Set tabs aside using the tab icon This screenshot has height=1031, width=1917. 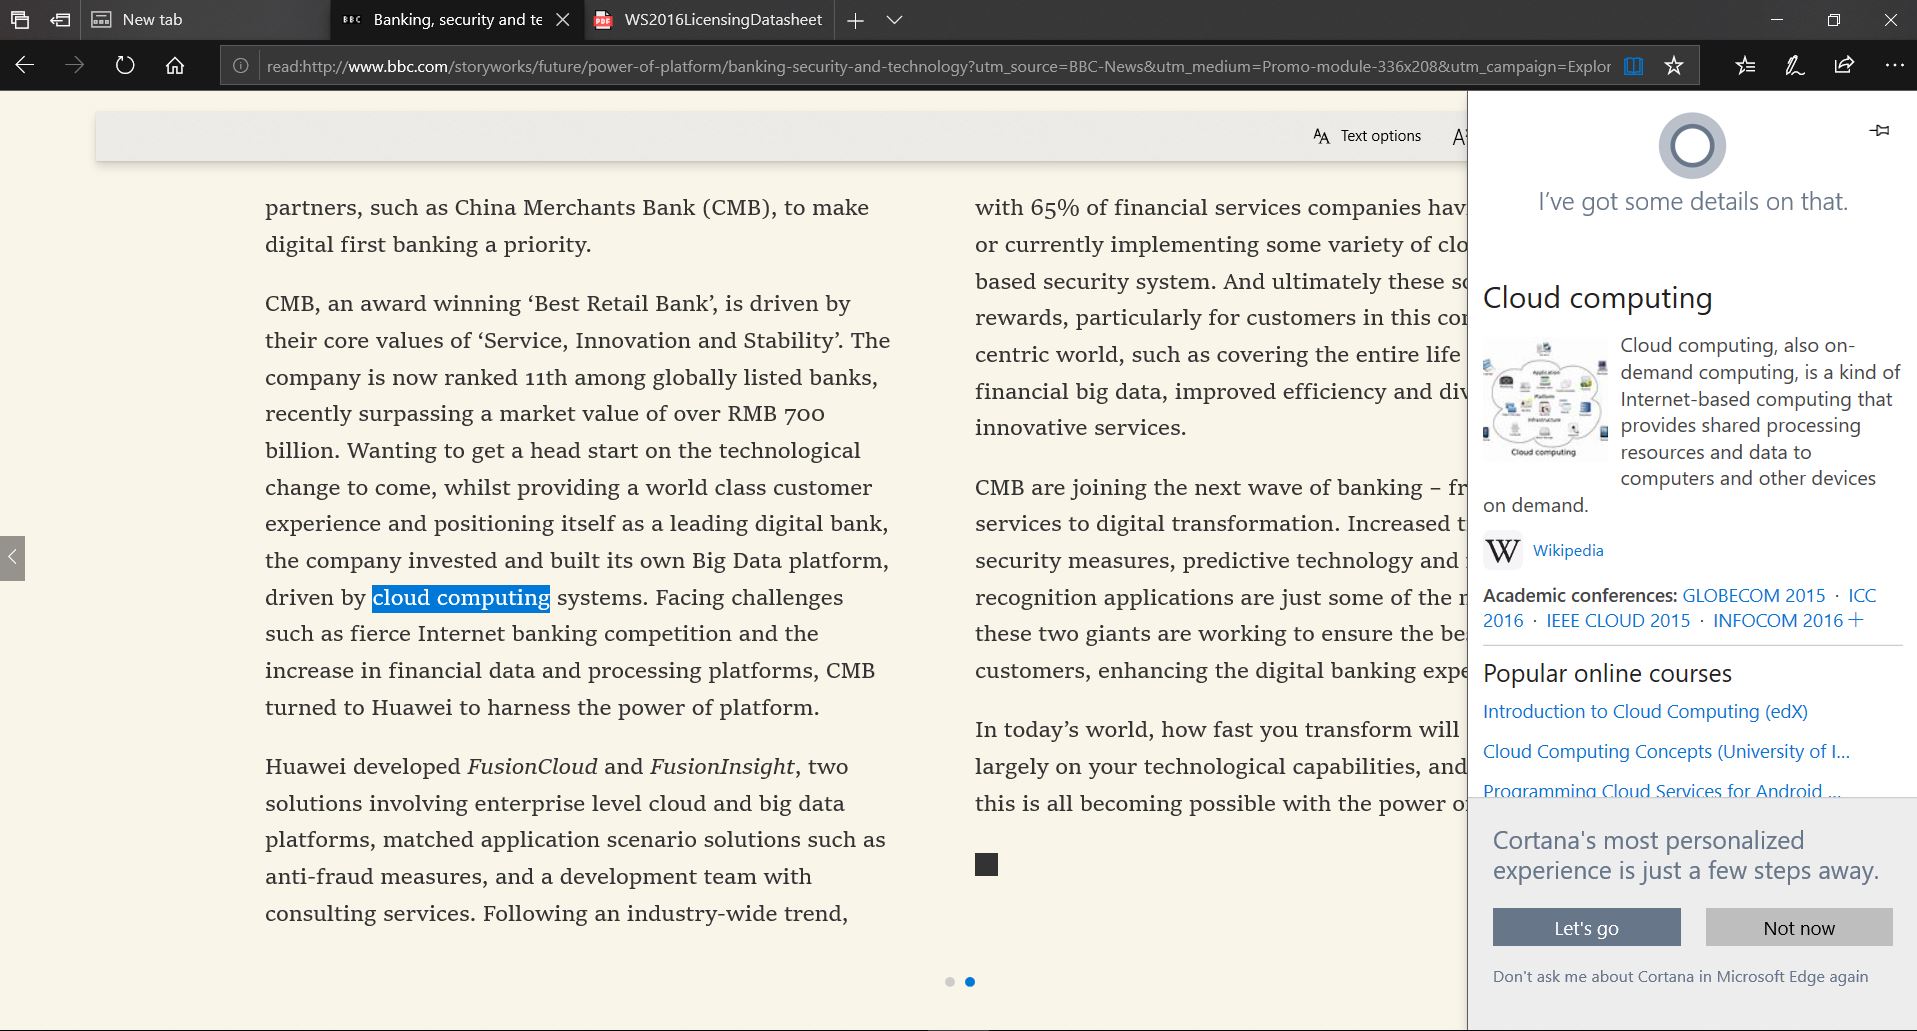[60, 20]
